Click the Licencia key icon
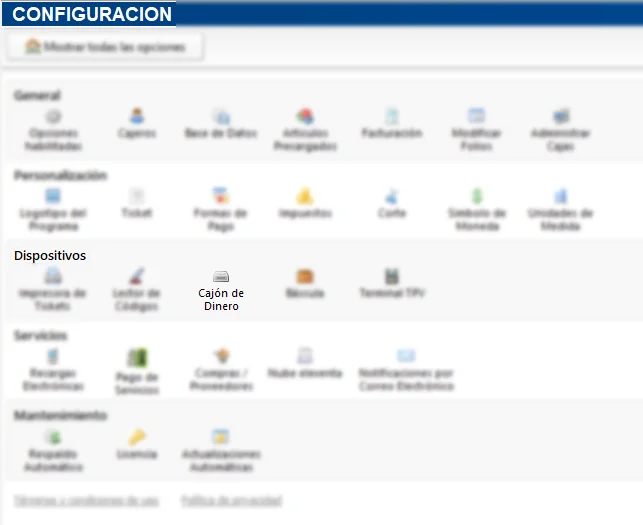 tap(137, 437)
